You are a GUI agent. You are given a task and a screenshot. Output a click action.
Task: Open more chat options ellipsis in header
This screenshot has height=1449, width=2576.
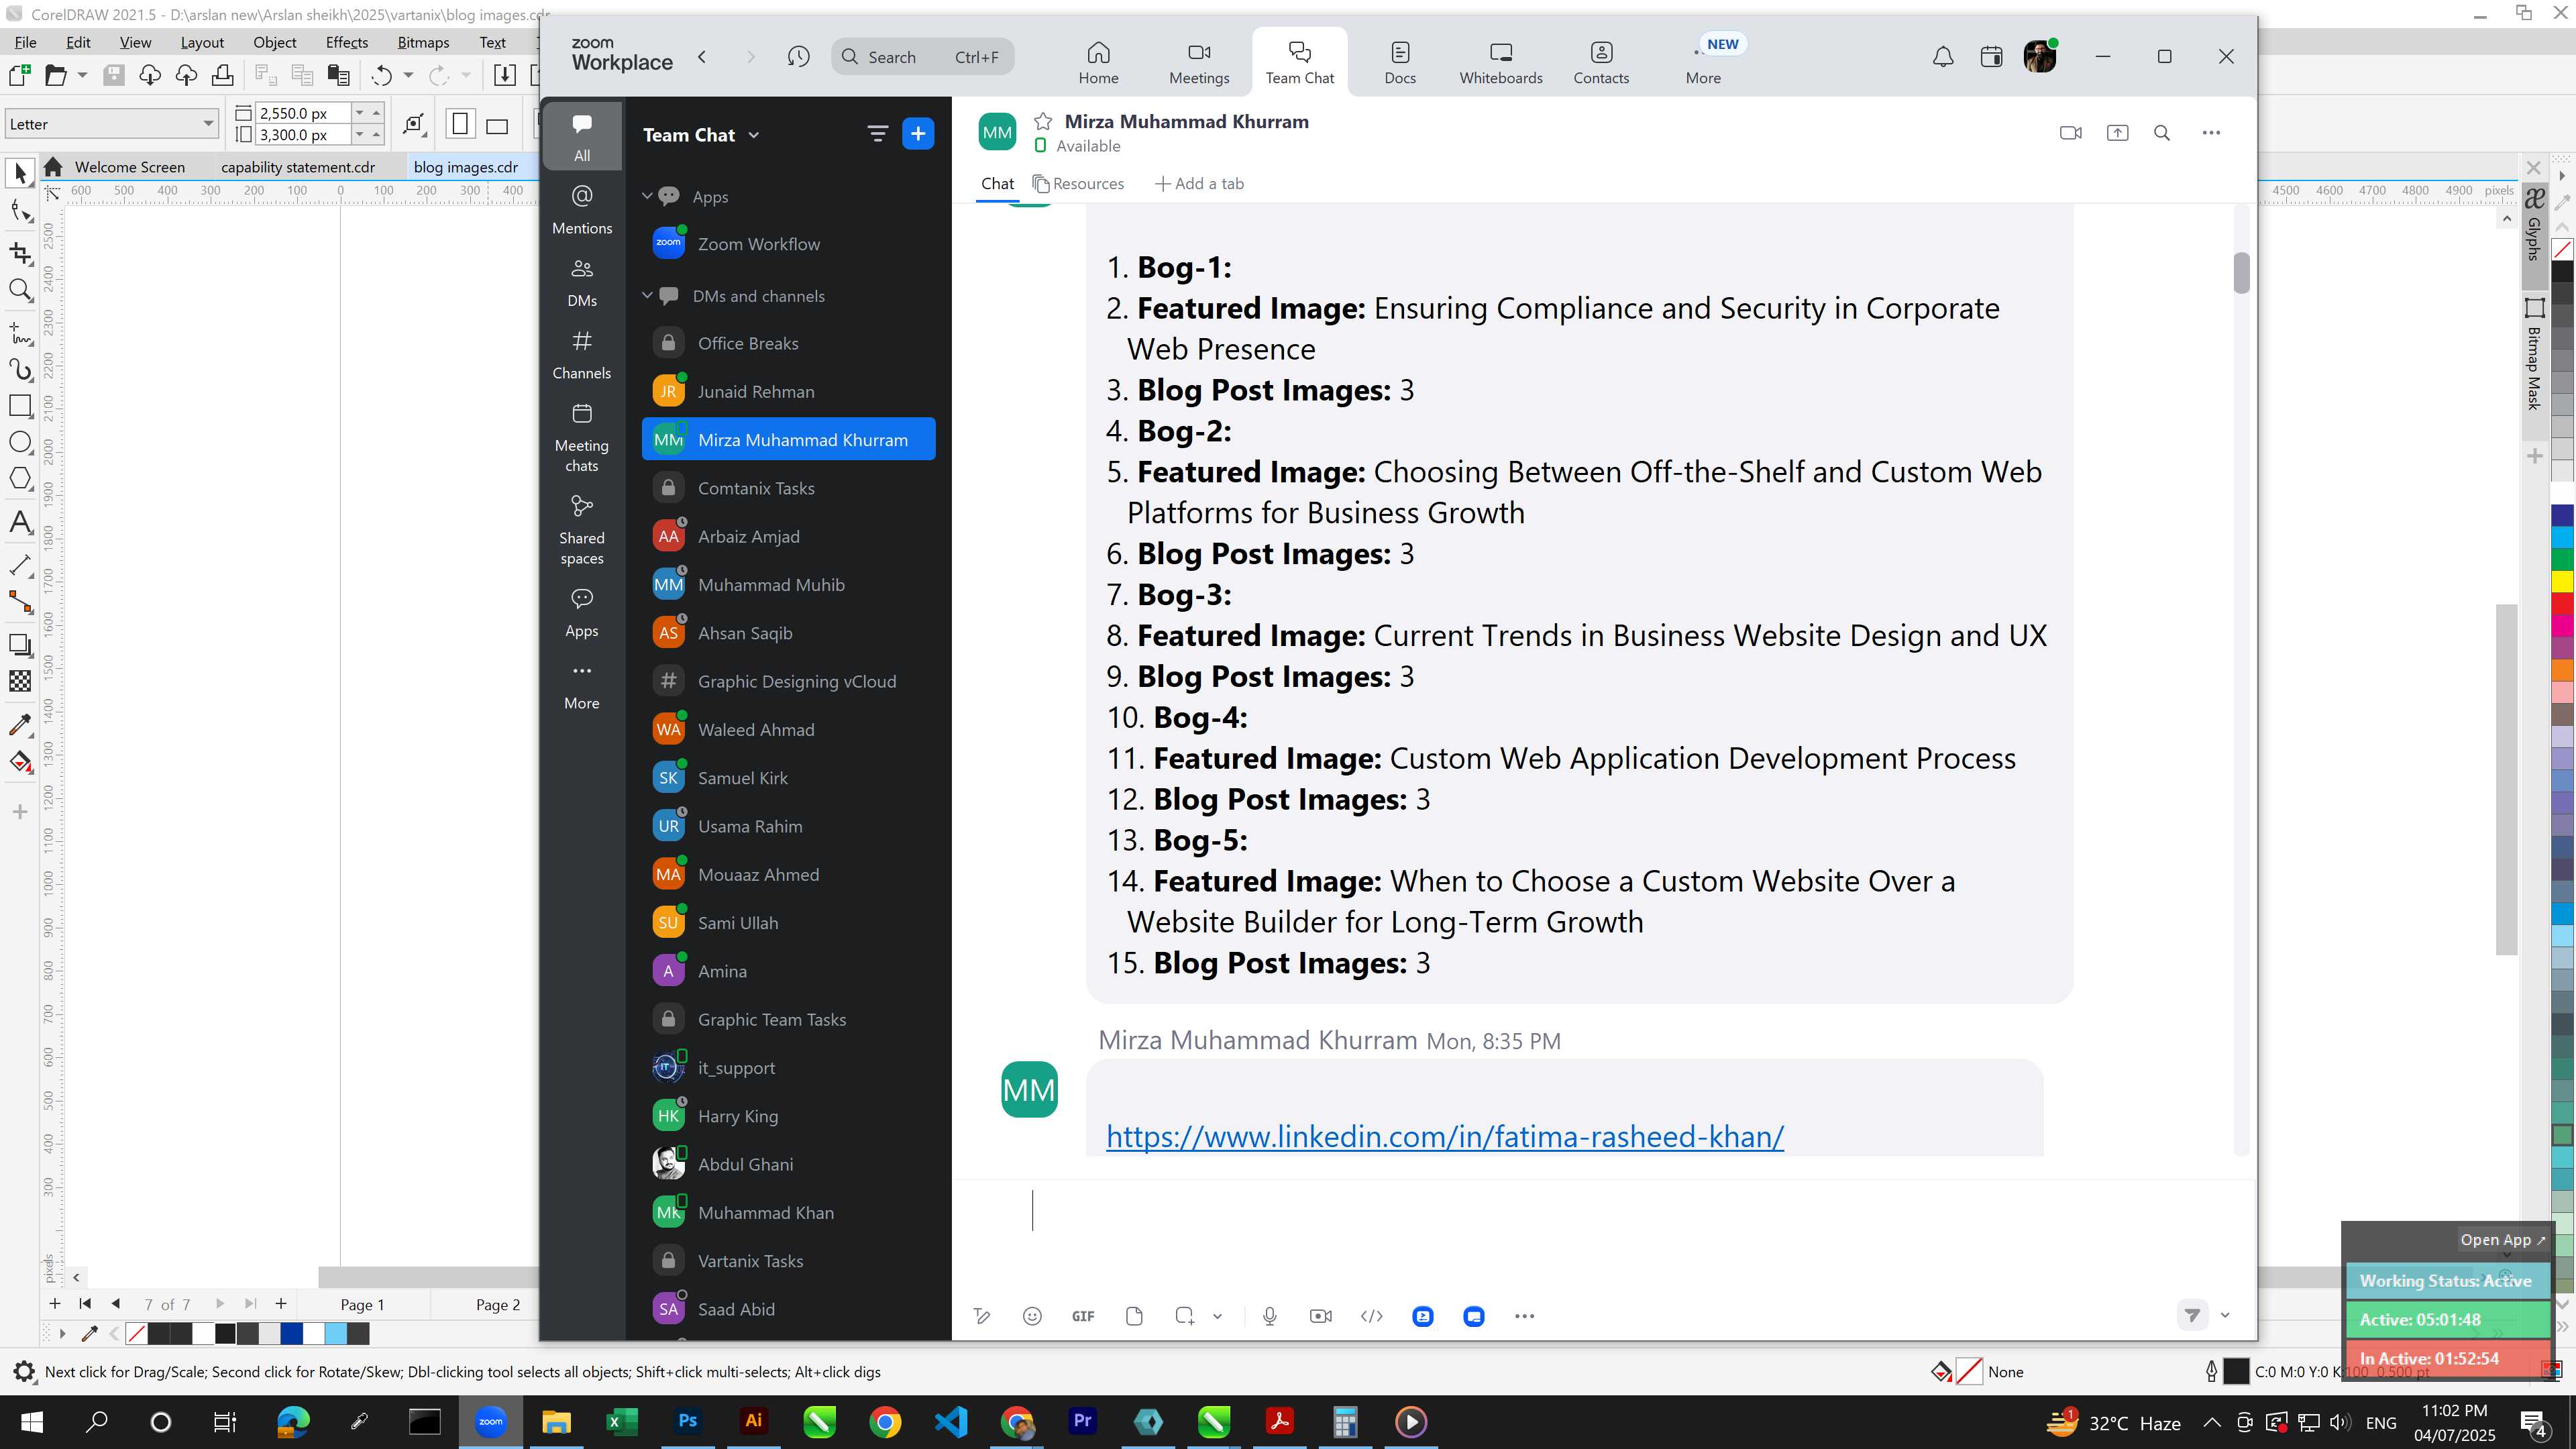tap(2211, 132)
